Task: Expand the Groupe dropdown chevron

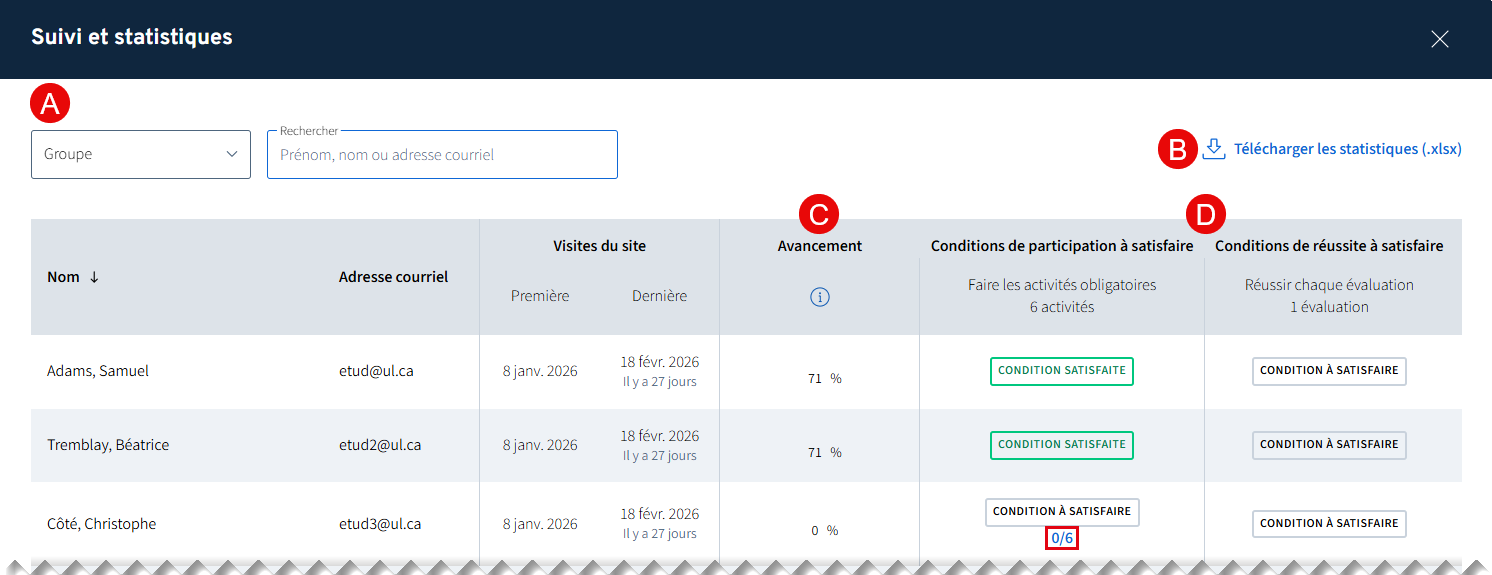Action: (232, 154)
